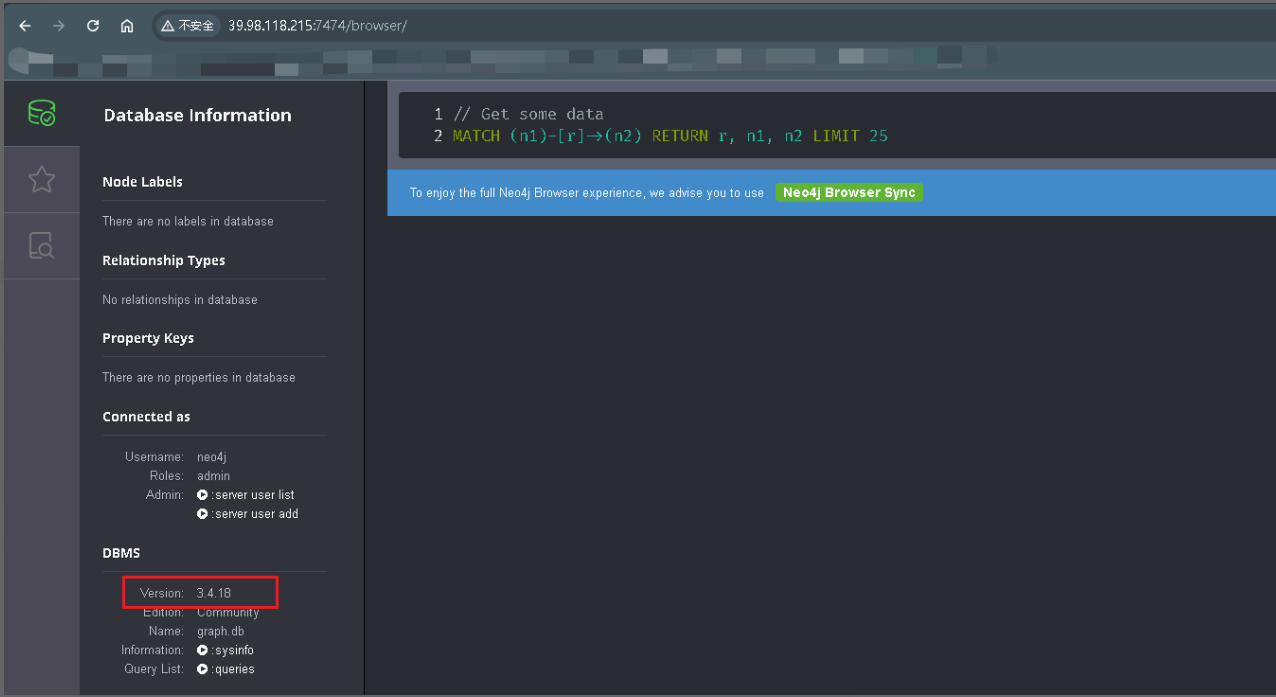Image resolution: width=1276 pixels, height=697 pixels.
Task: Run the :server user add command
Action: coord(256,514)
